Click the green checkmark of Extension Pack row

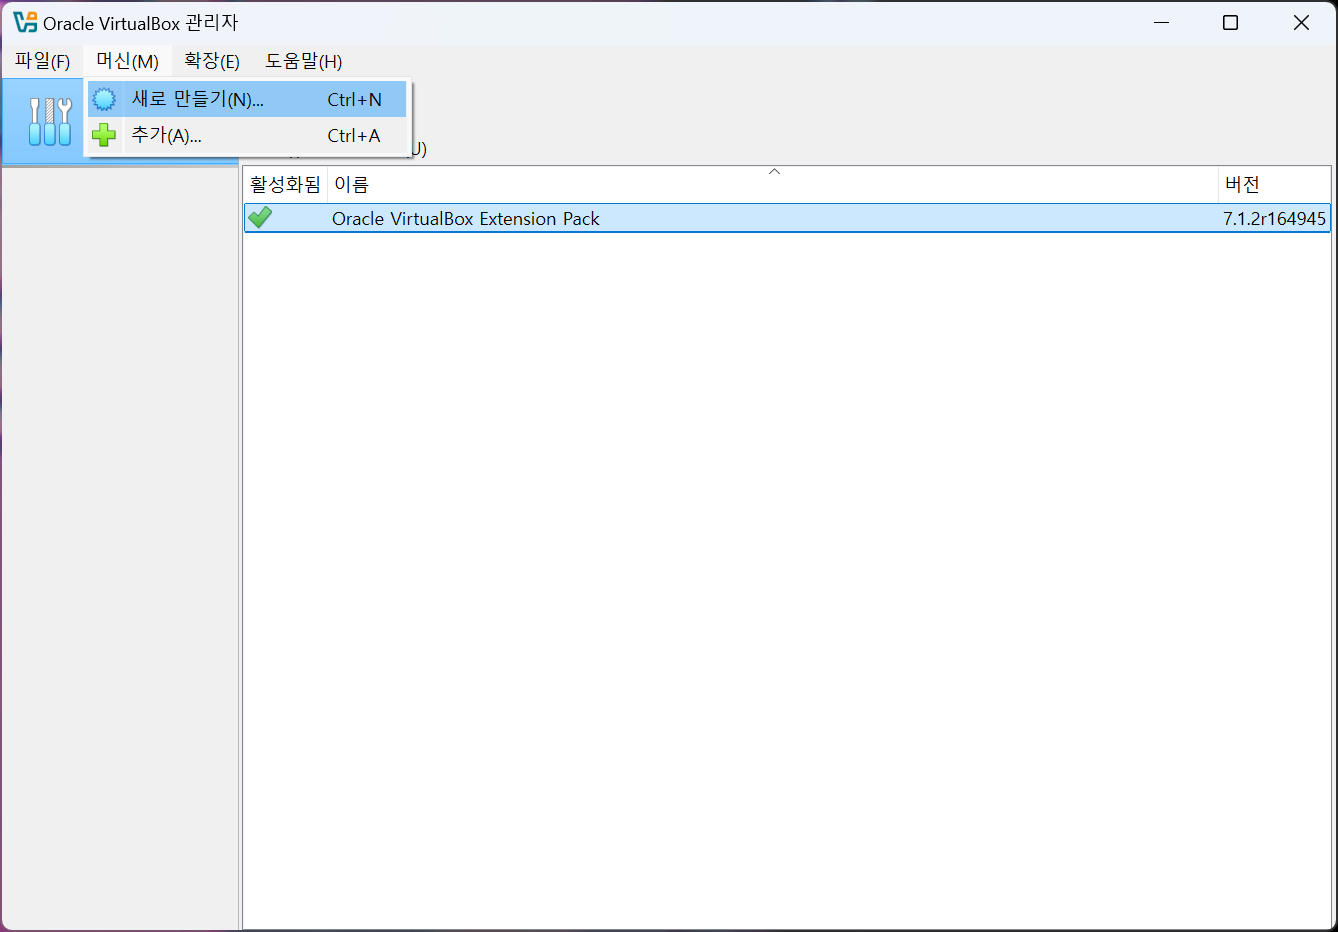260,217
